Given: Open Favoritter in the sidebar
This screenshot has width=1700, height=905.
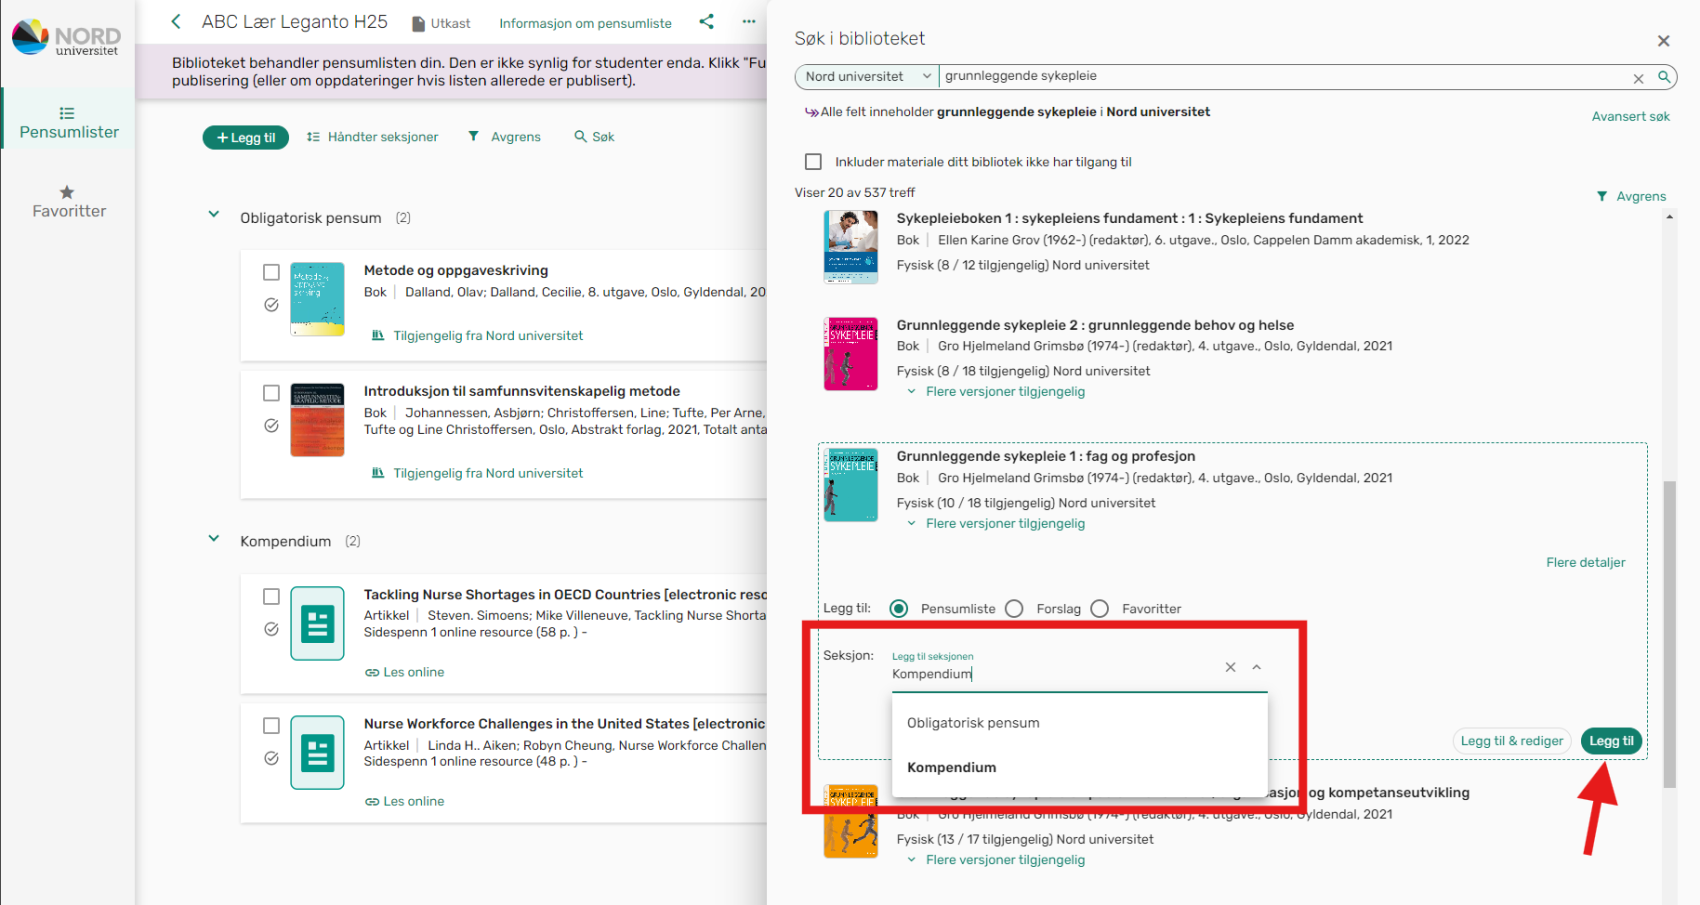Looking at the screenshot, I should (68, 202).
